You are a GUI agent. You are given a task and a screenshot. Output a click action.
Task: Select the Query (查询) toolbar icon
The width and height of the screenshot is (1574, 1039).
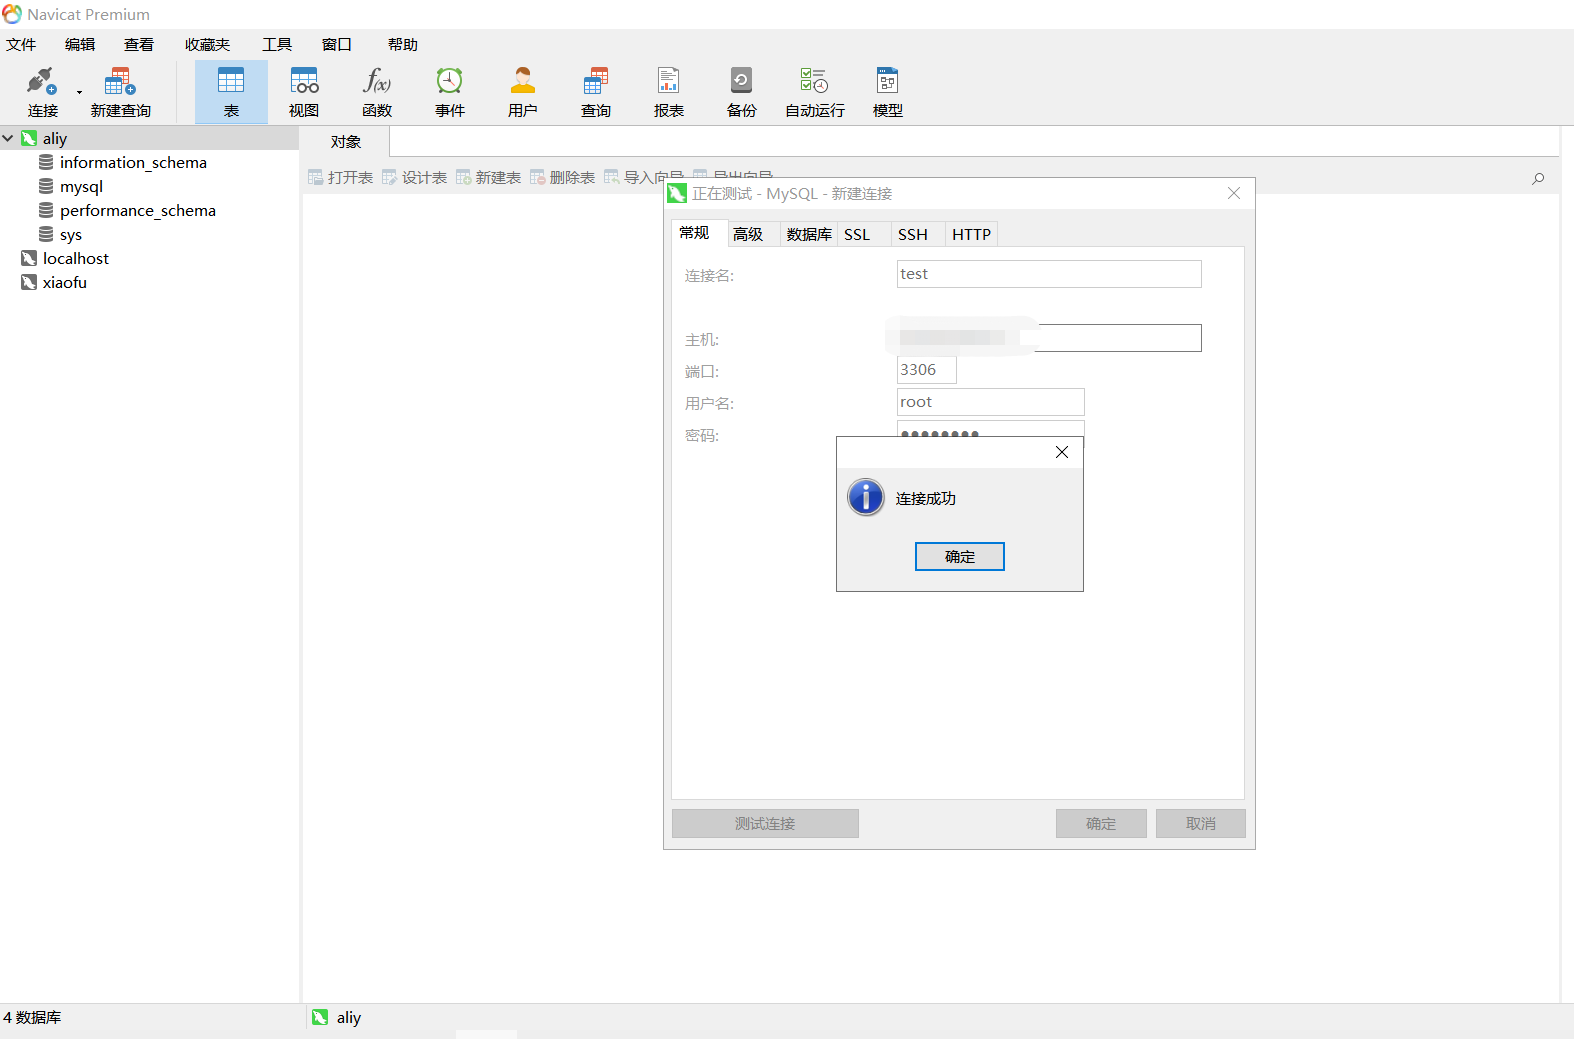596,92
